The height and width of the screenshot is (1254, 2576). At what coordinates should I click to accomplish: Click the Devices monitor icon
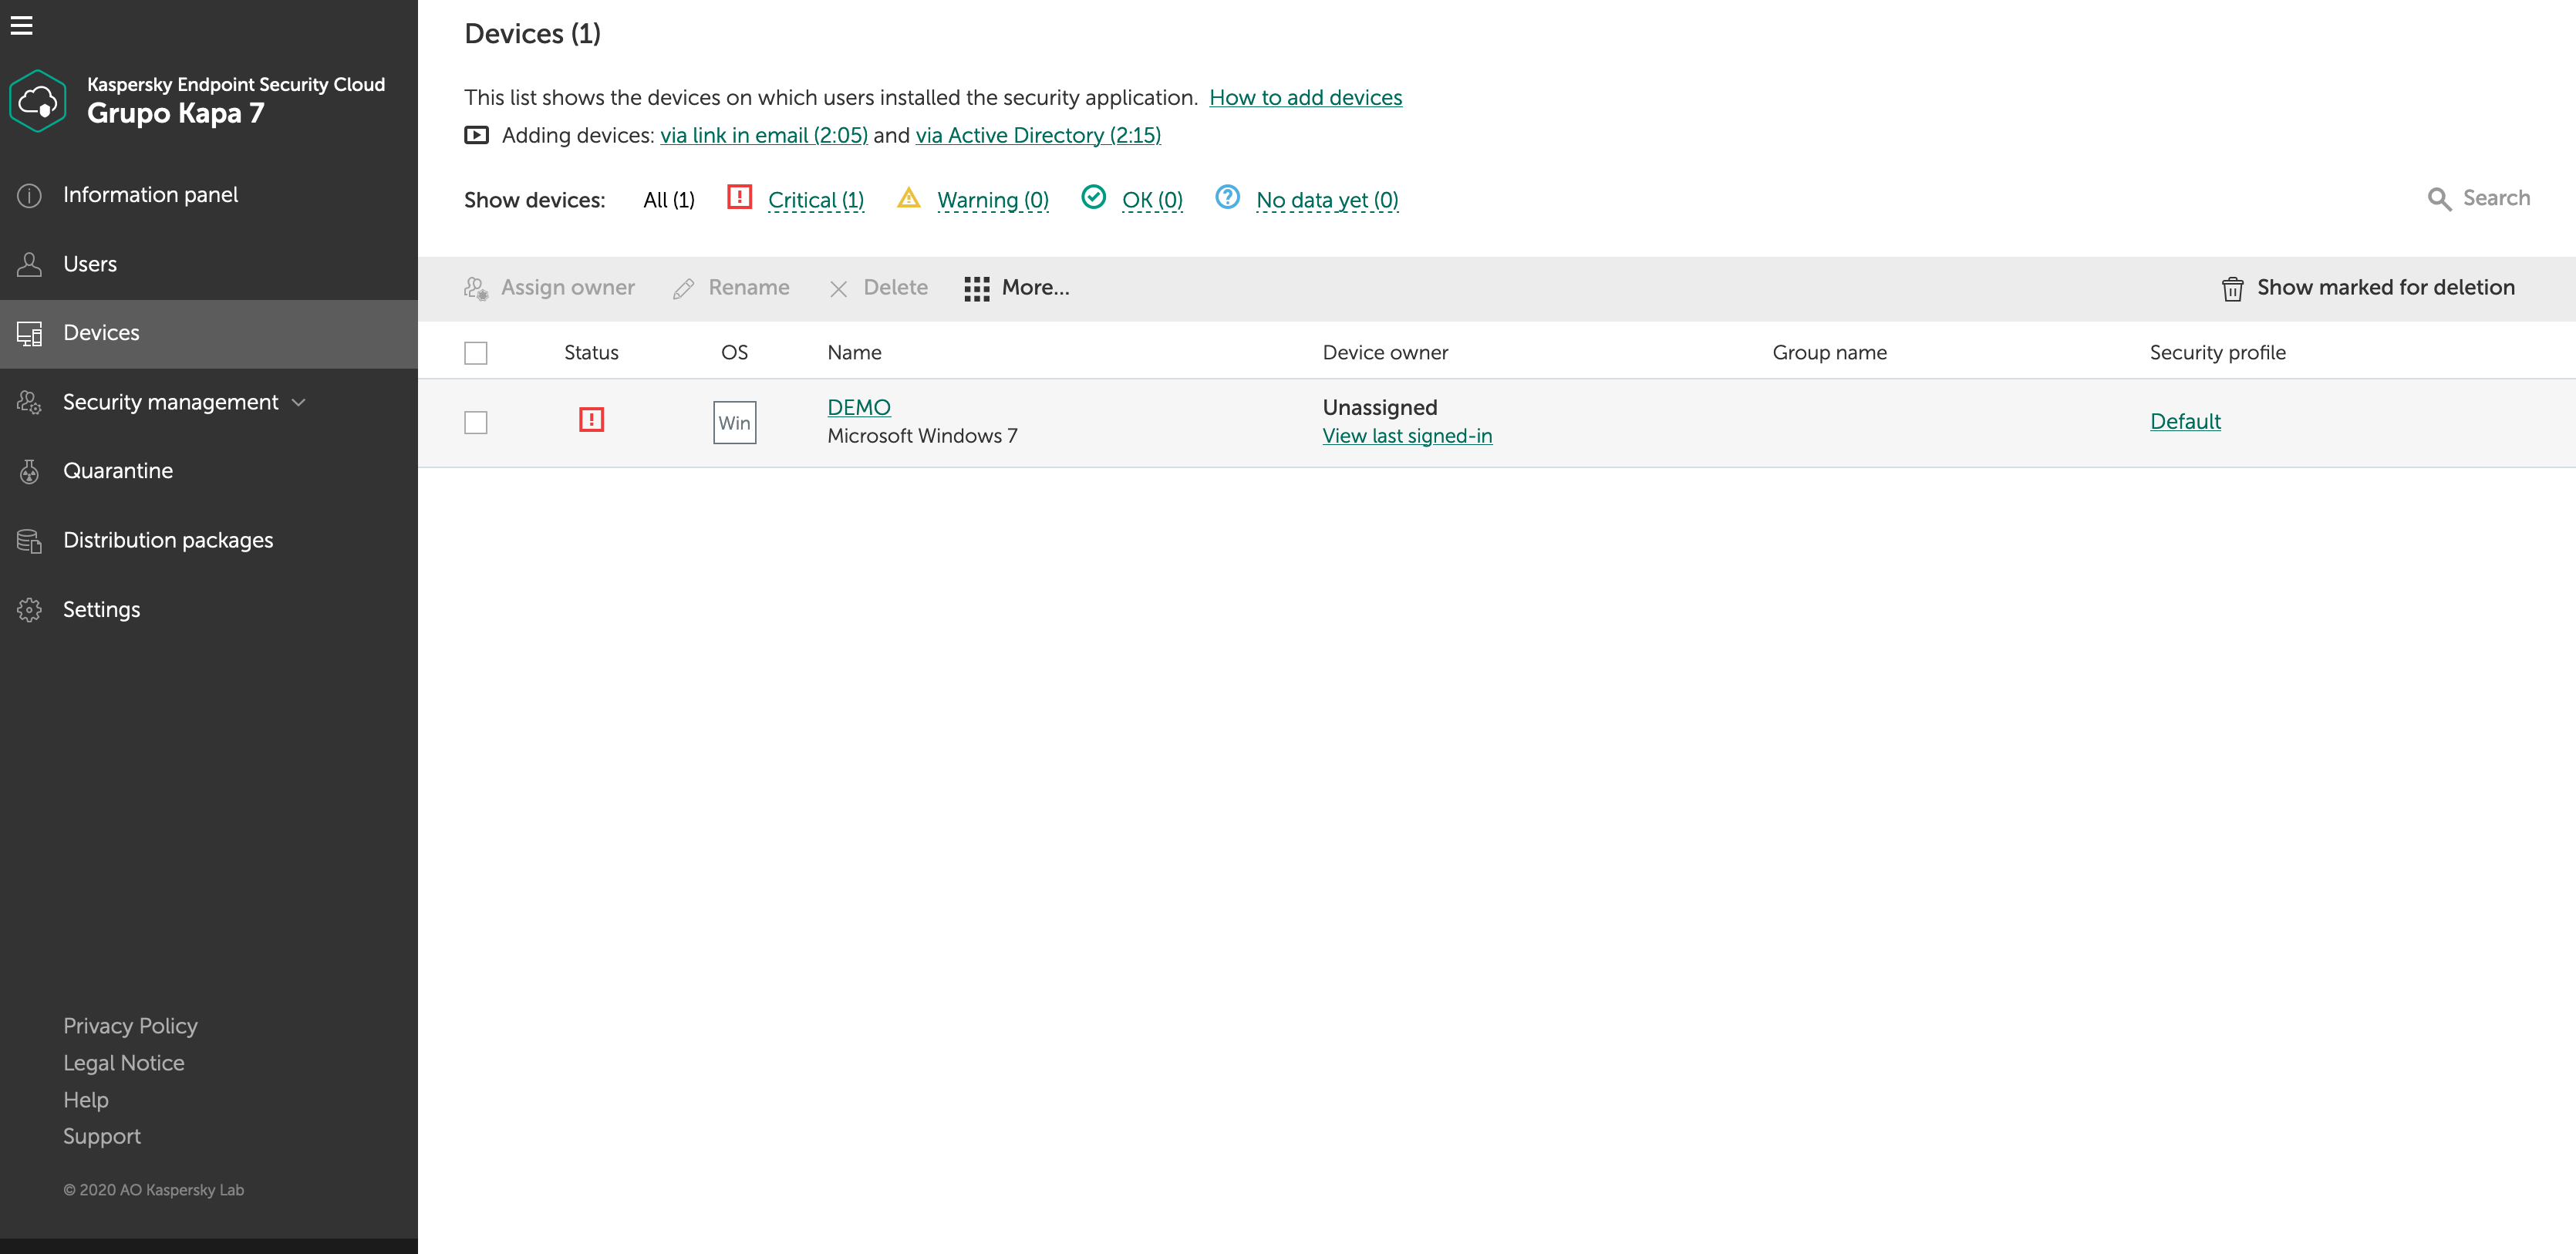pos(29,333)
